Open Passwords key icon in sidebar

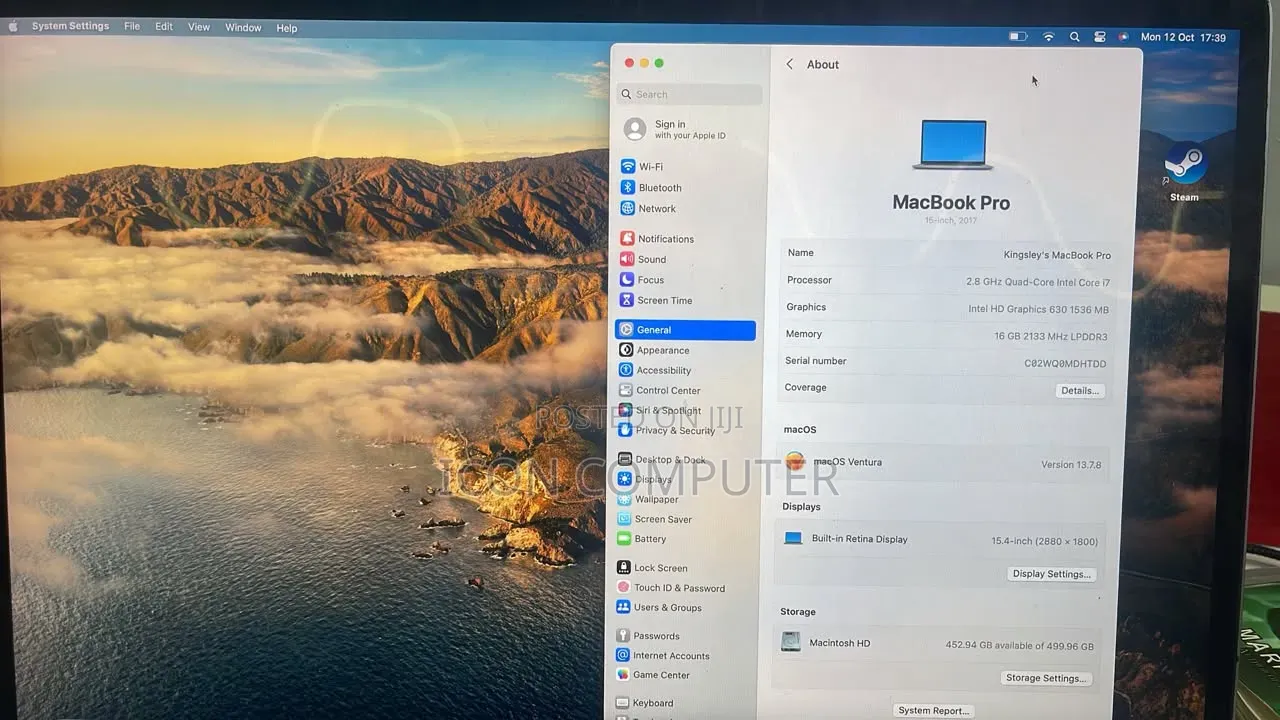tap(623, 635)
